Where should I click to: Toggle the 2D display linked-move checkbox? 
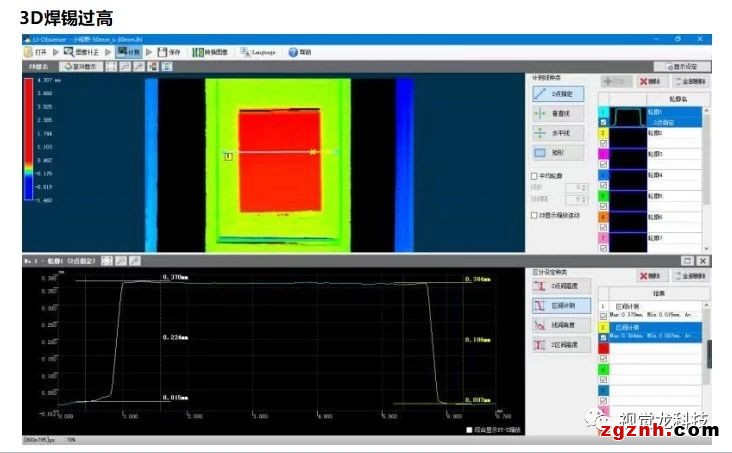point(533,214)
